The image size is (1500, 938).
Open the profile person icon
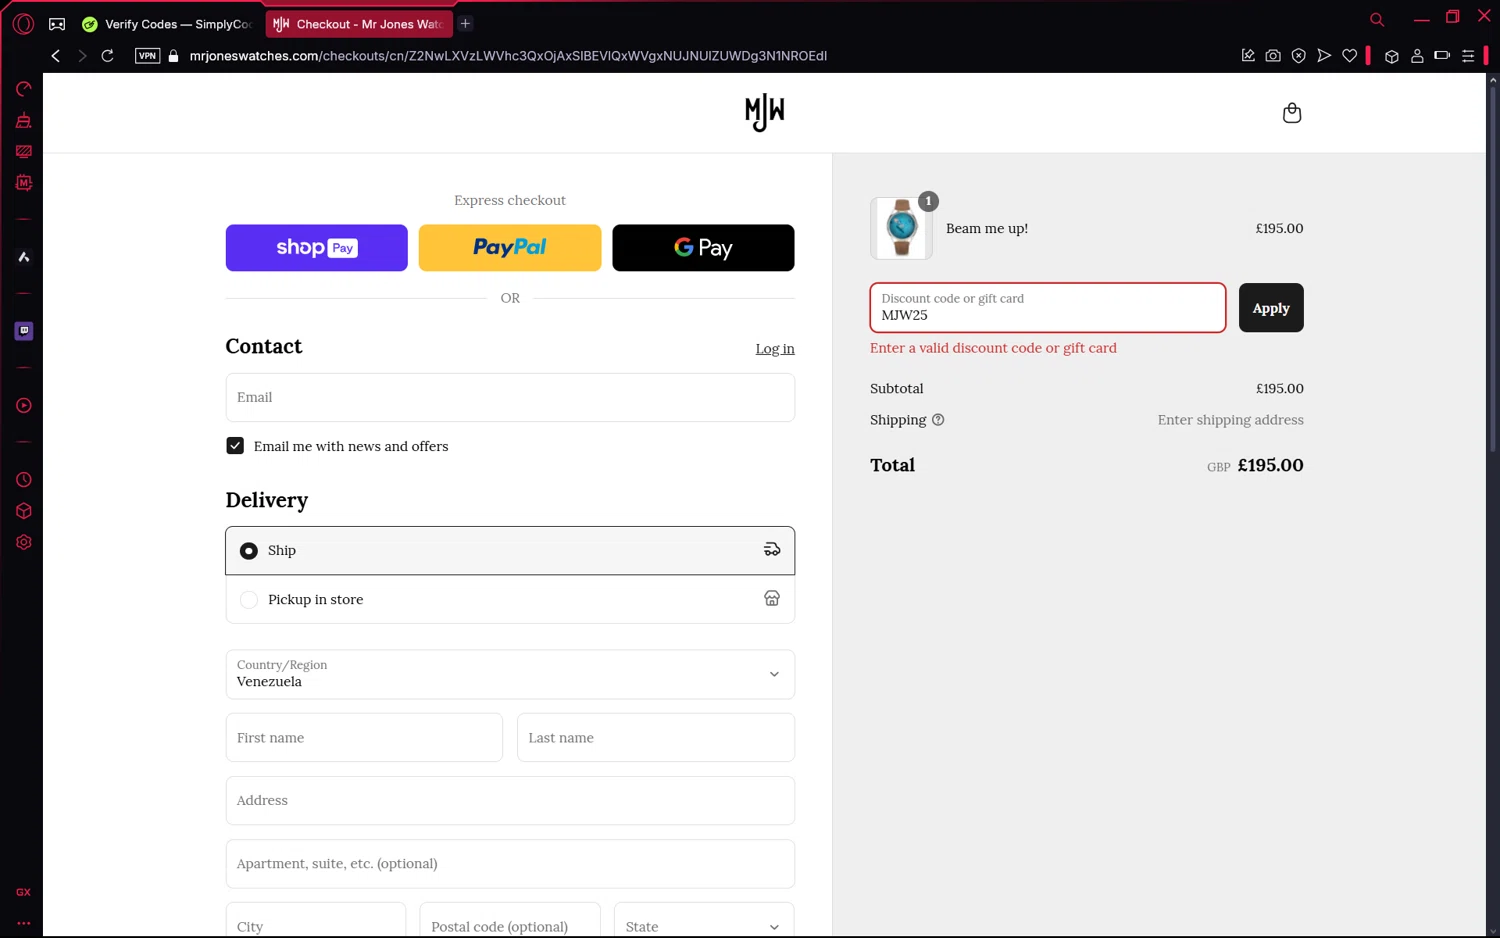pyautogui.click(x=1417, y=56)
